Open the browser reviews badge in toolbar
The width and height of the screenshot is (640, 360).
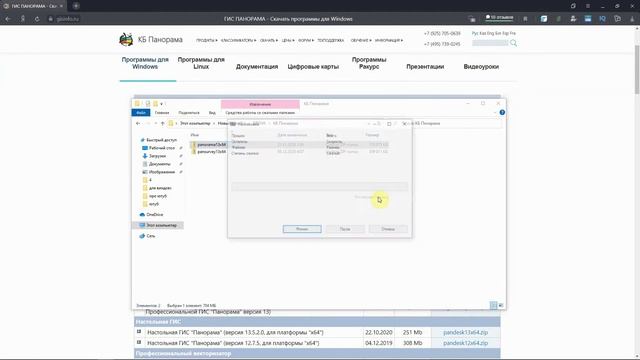coord(499,18)
